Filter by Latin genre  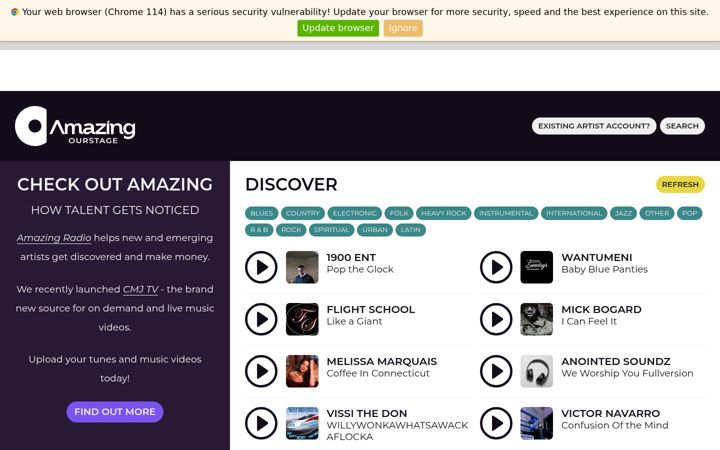click(410, 230)
